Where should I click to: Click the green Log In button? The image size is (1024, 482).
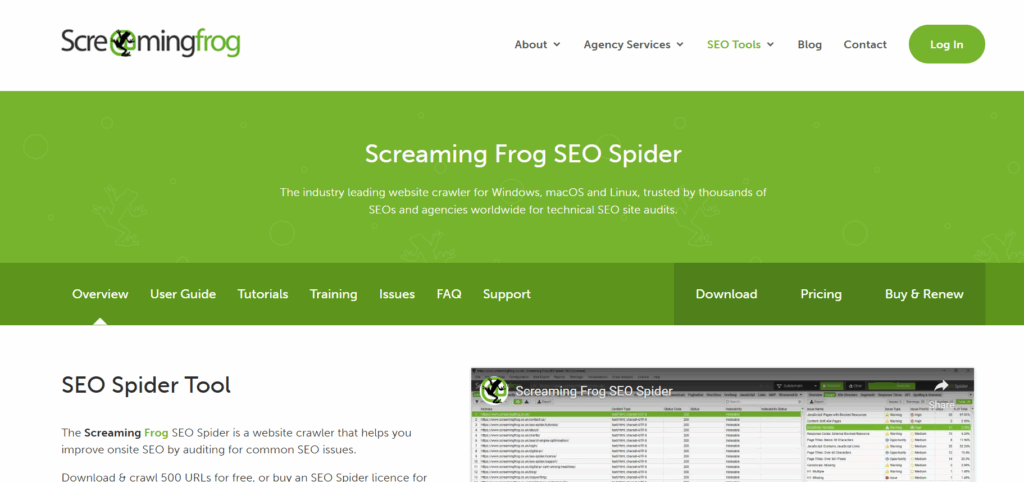(x=947, y=44)
